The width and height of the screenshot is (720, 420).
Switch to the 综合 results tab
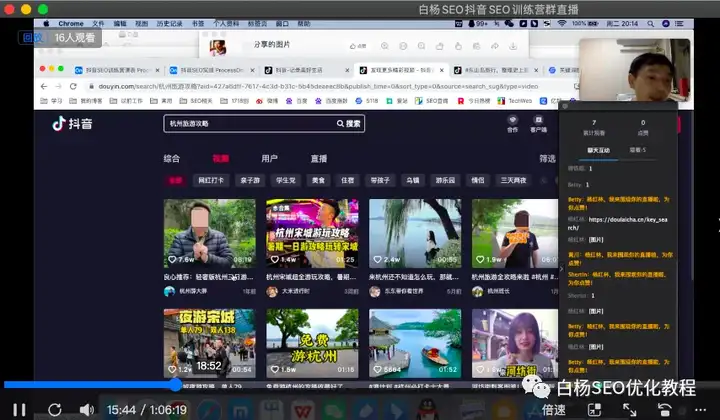[172, 158]
